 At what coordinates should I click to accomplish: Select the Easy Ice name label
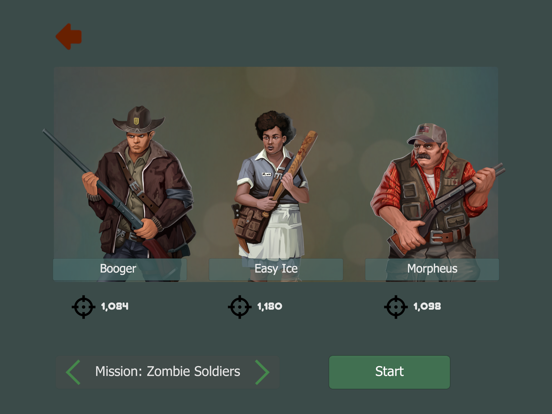point(276,269)
